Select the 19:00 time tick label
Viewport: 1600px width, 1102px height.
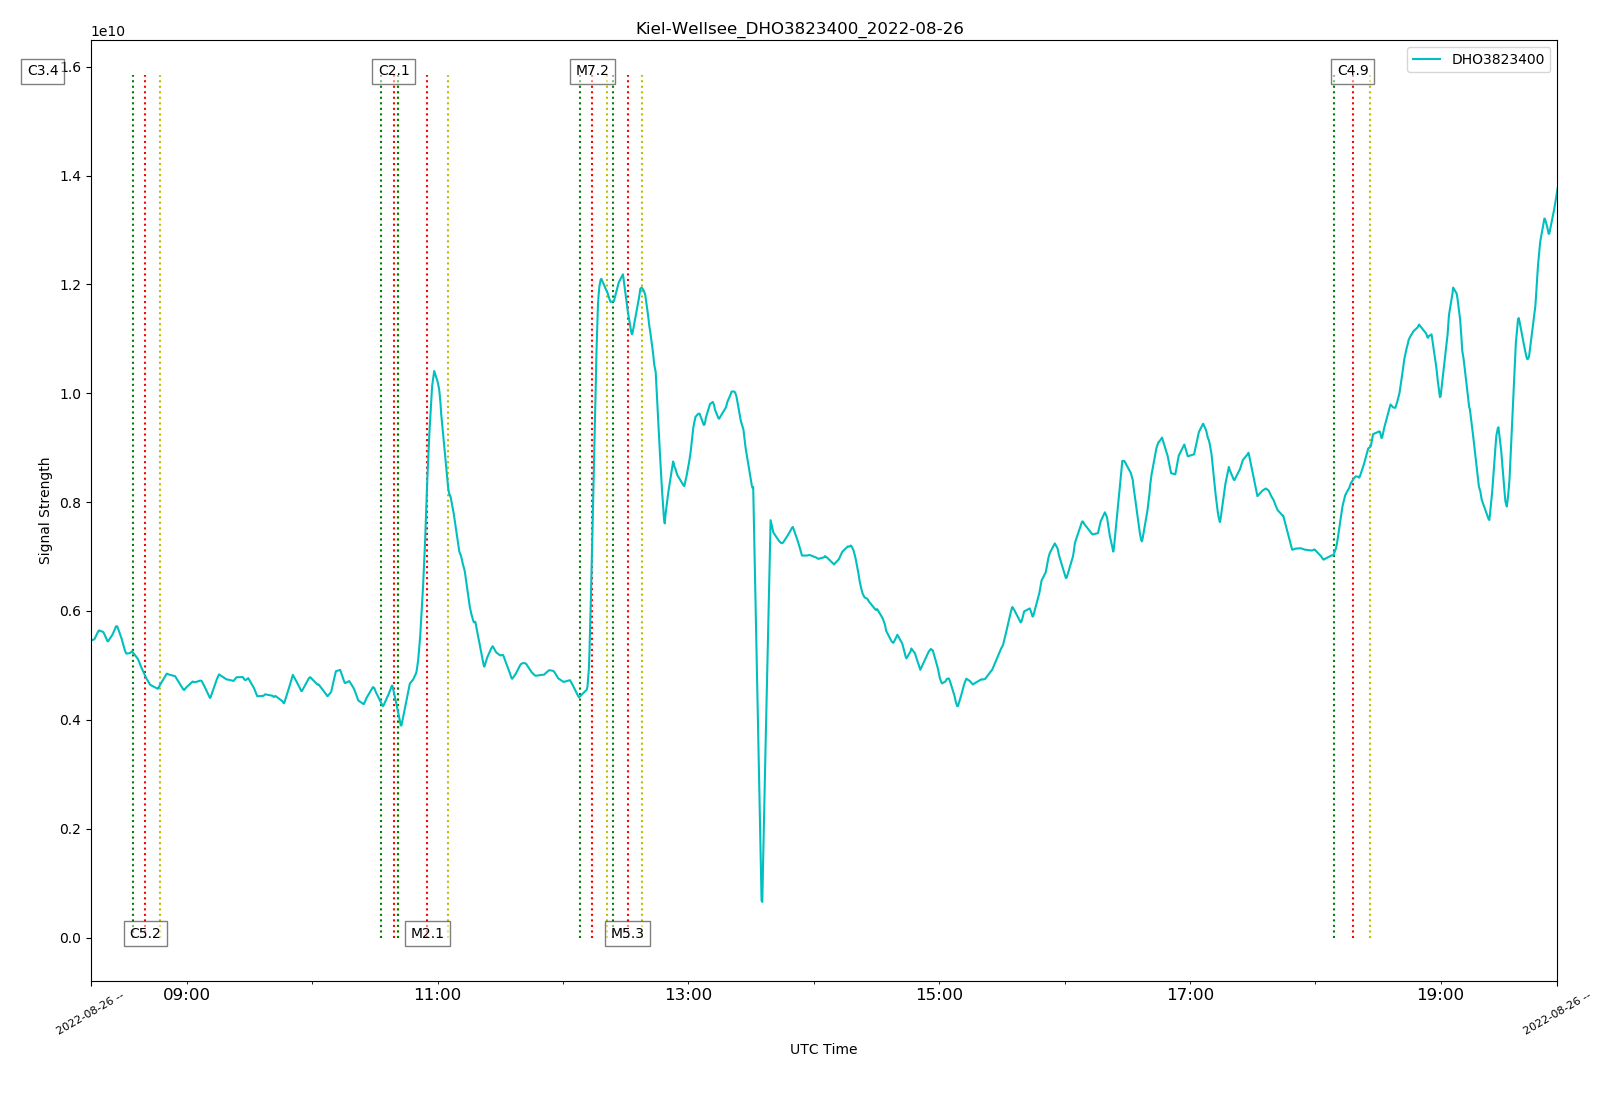pos(1440,995)
